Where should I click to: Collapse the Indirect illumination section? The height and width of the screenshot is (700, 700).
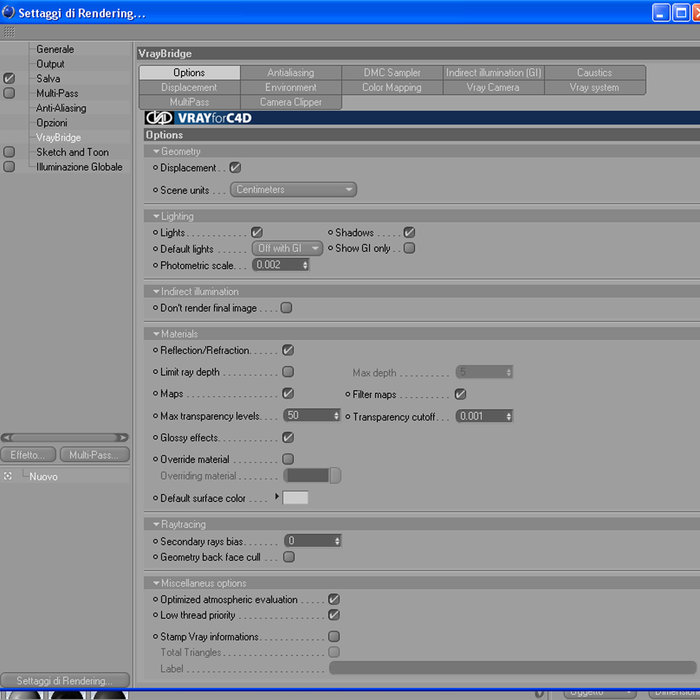coord(156,292)
